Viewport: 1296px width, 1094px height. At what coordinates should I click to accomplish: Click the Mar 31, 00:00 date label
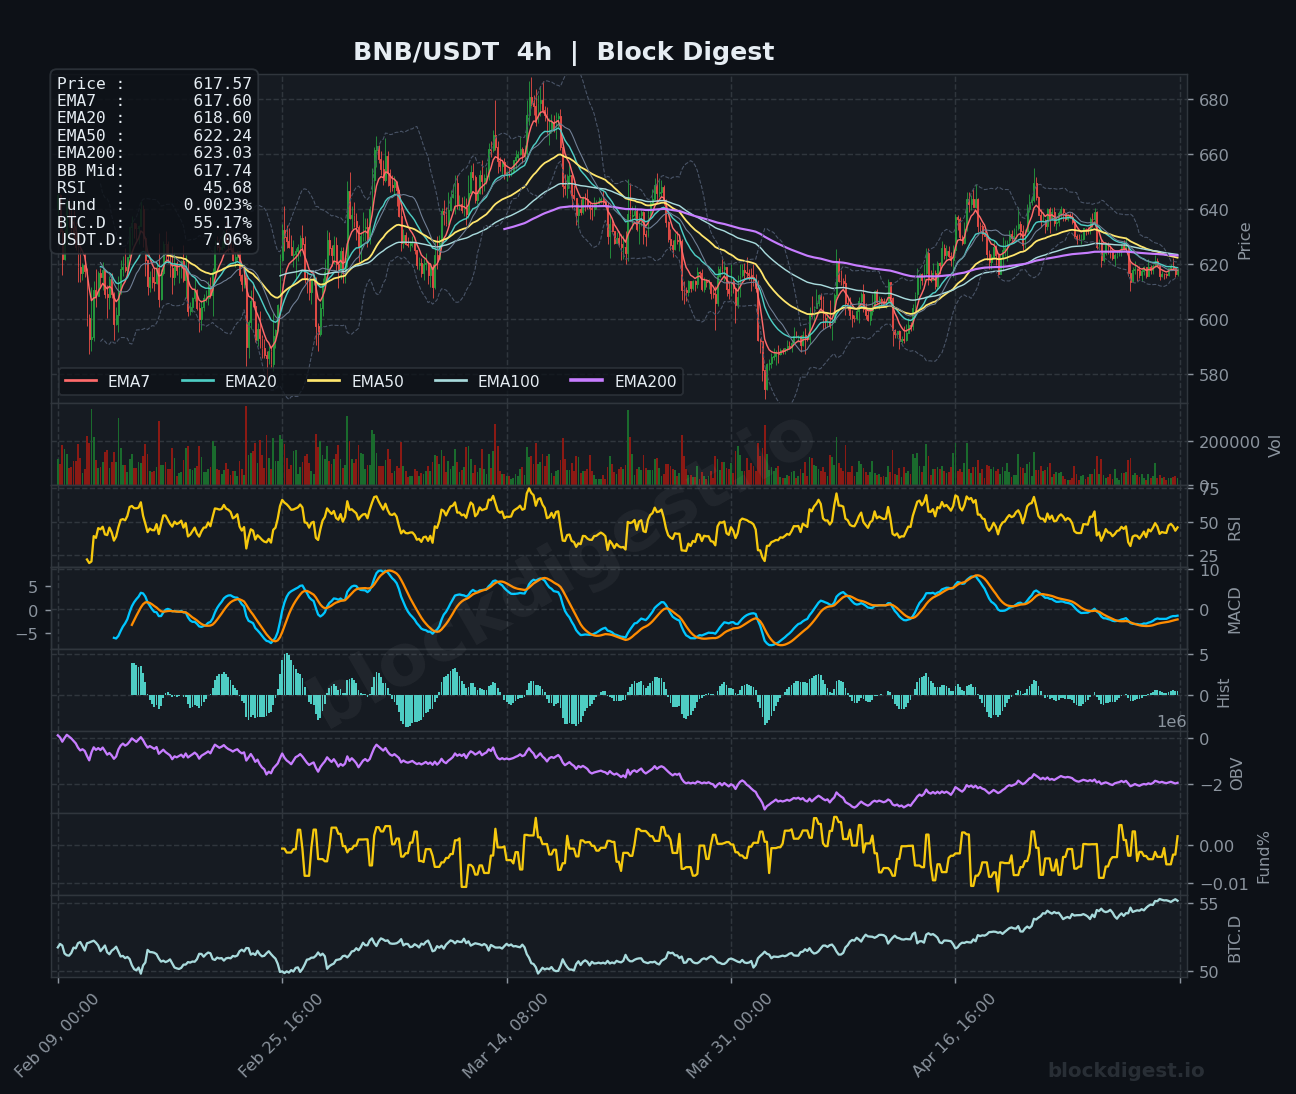click(729, 1036)
